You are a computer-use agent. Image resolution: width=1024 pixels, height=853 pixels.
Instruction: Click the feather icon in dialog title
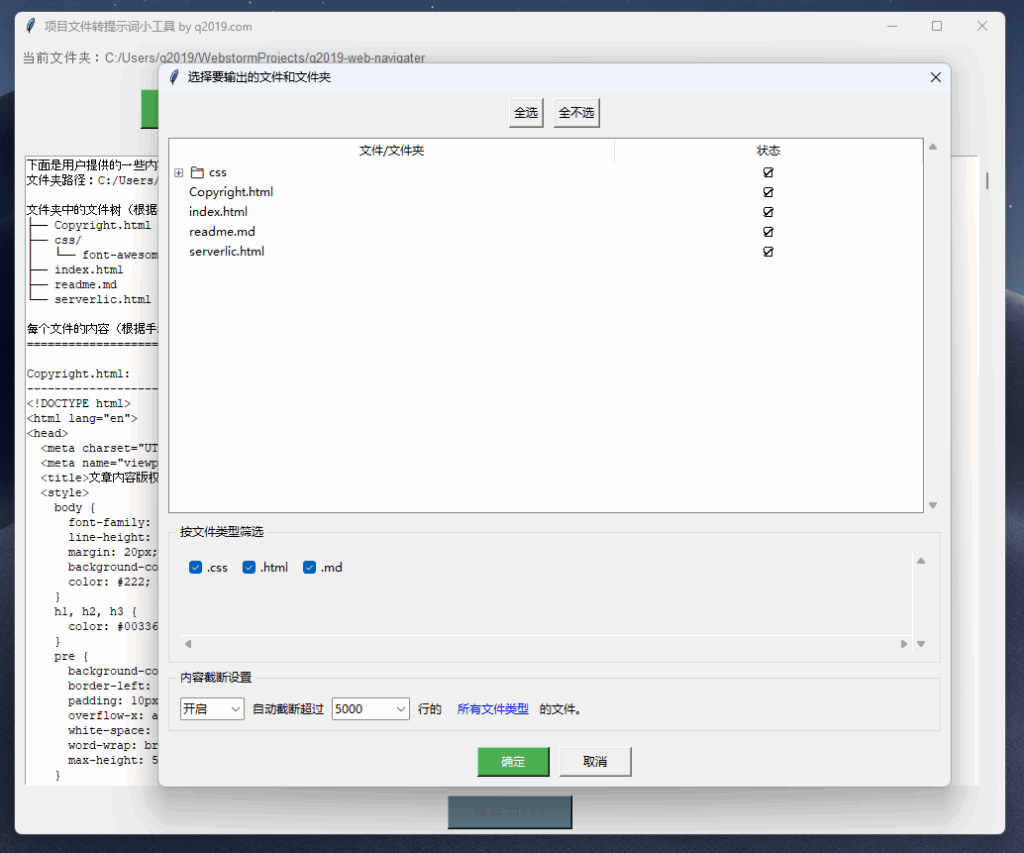[x=174, y=77]
